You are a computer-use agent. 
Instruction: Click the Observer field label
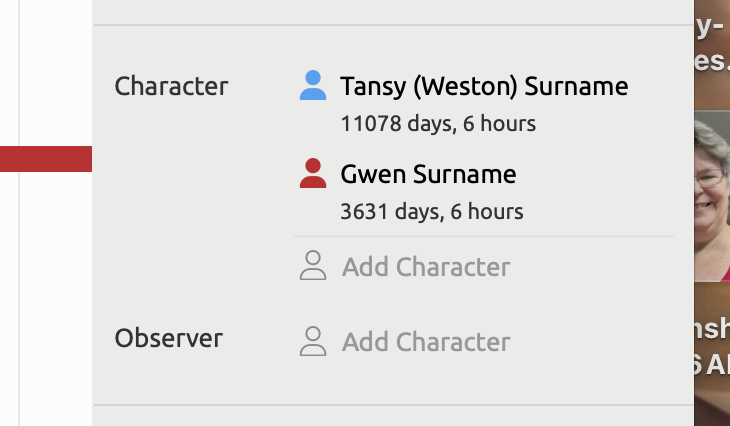click(x=168, y=339)
